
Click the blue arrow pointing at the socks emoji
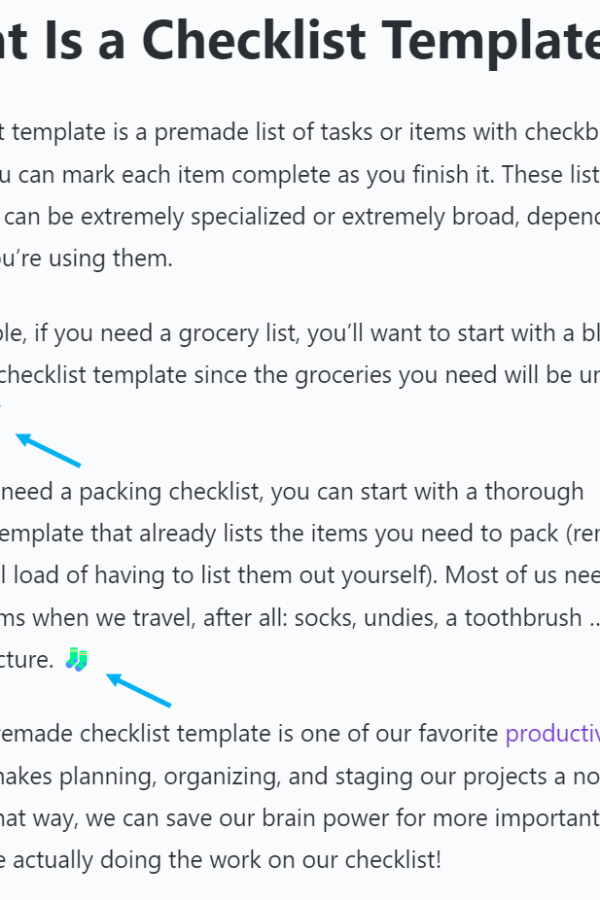(139, 690)
